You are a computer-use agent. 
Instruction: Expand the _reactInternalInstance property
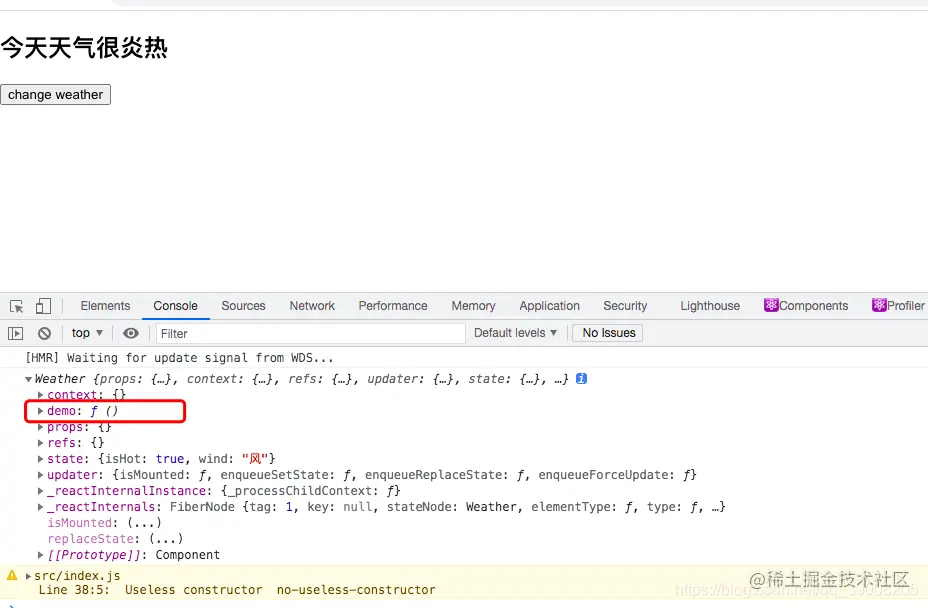click(x=40, y=491)
